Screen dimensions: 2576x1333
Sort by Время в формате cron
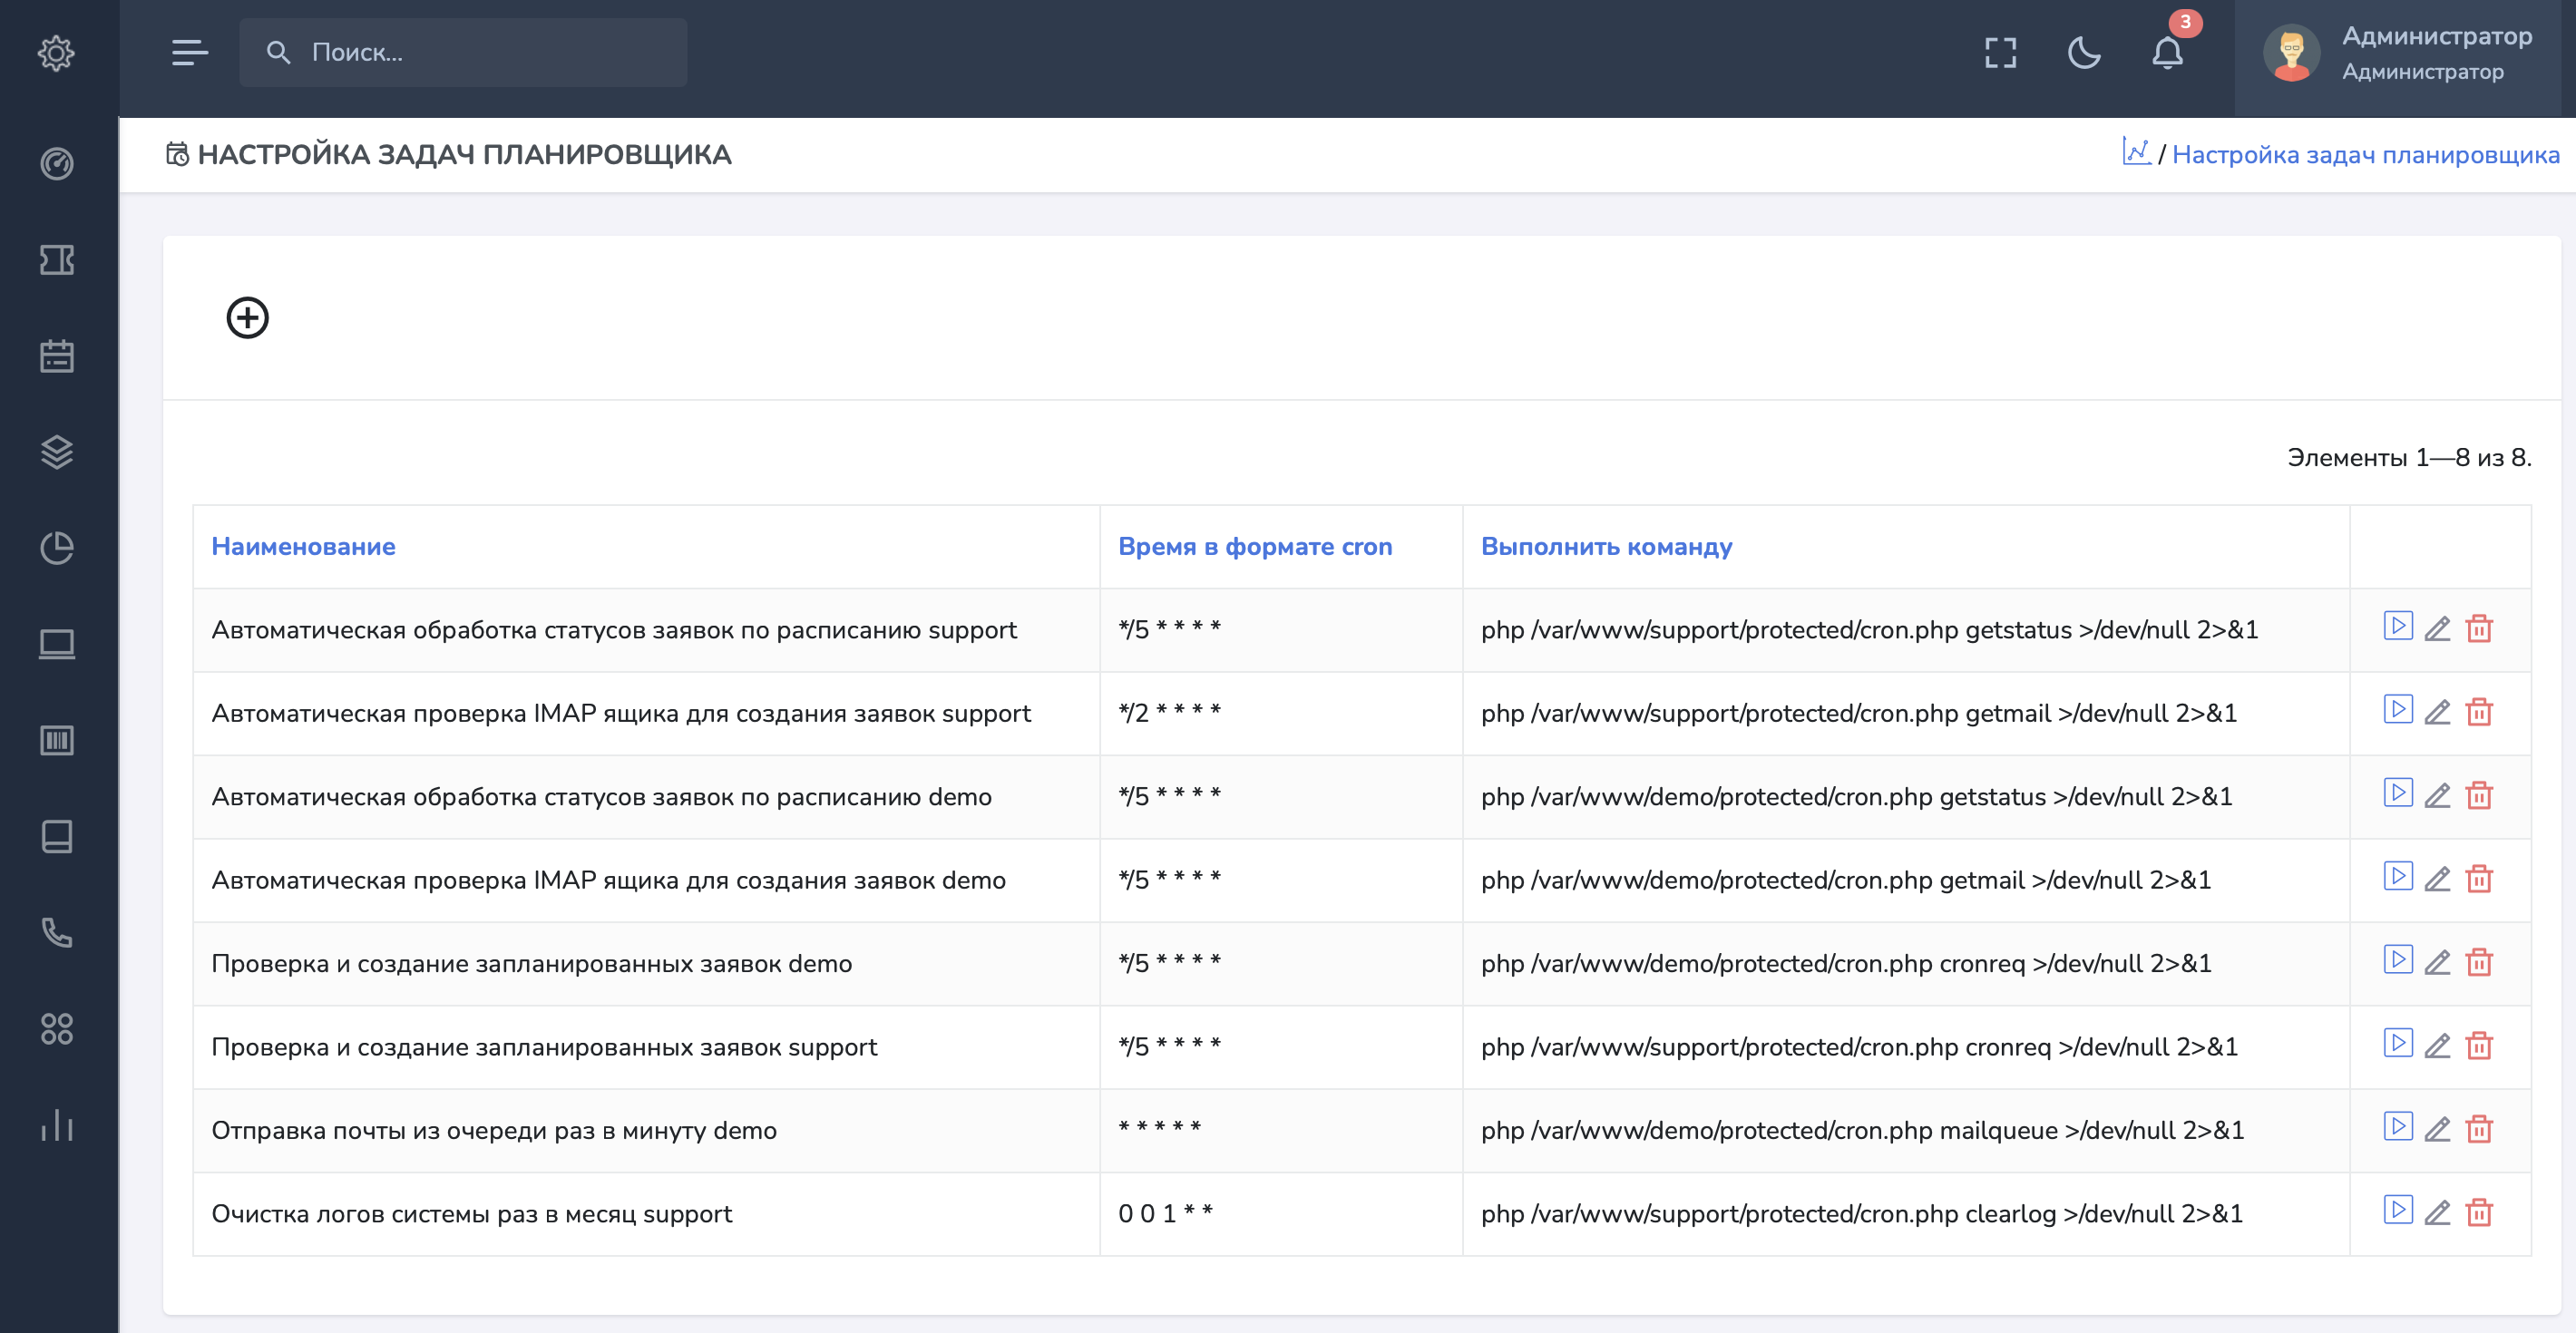pyautogui.click(x=1254, y=546)
